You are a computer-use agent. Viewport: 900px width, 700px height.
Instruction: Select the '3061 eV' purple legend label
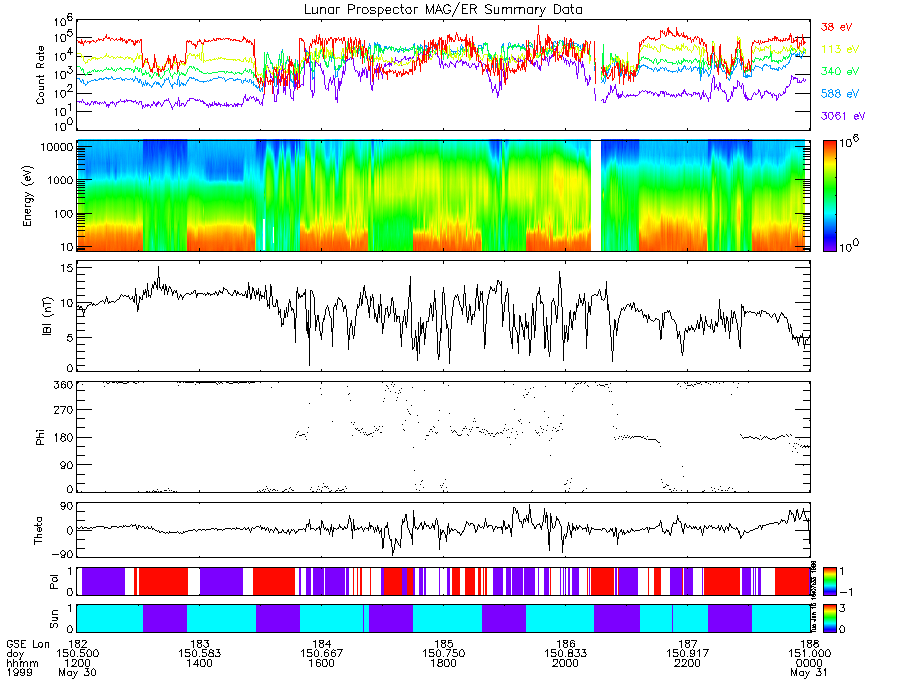click(x=843, y=116)
